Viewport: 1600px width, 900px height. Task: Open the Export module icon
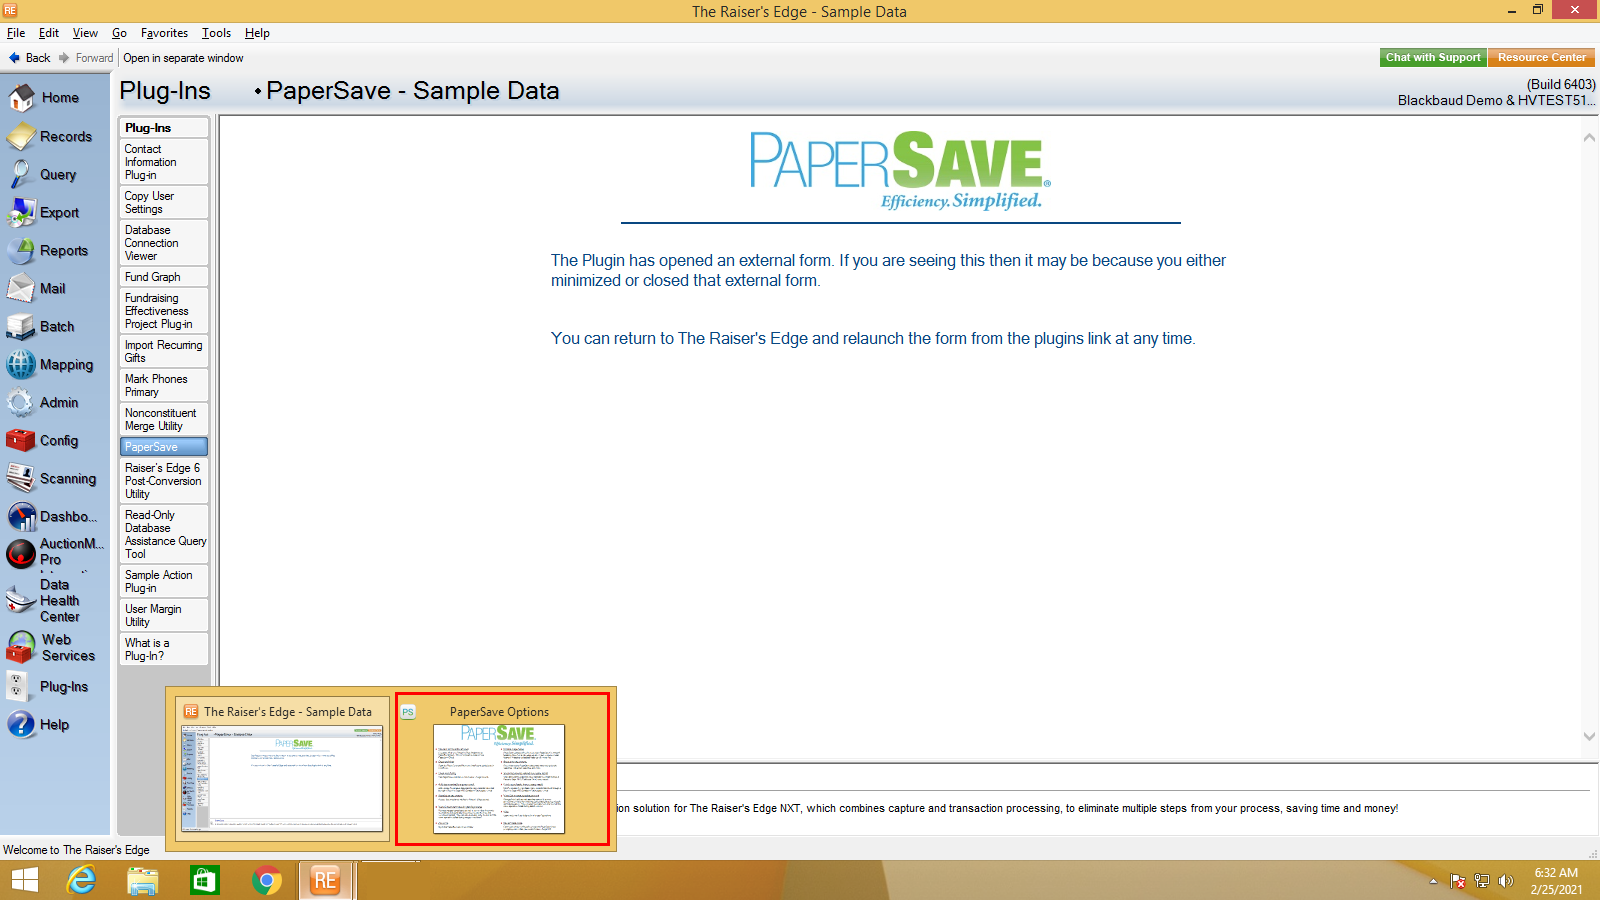point(21,213)
